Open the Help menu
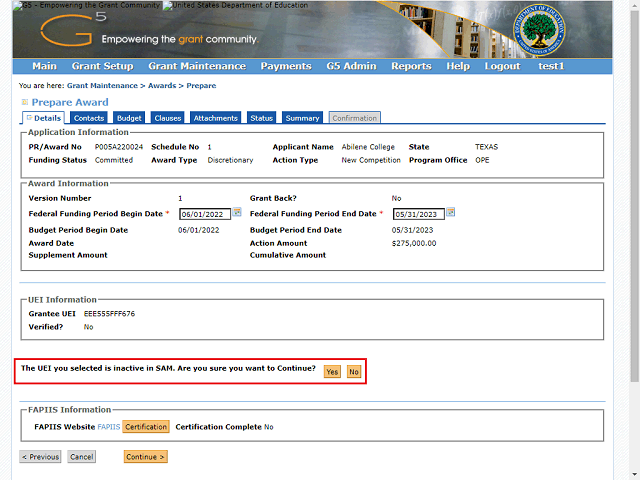 [458, 66]
